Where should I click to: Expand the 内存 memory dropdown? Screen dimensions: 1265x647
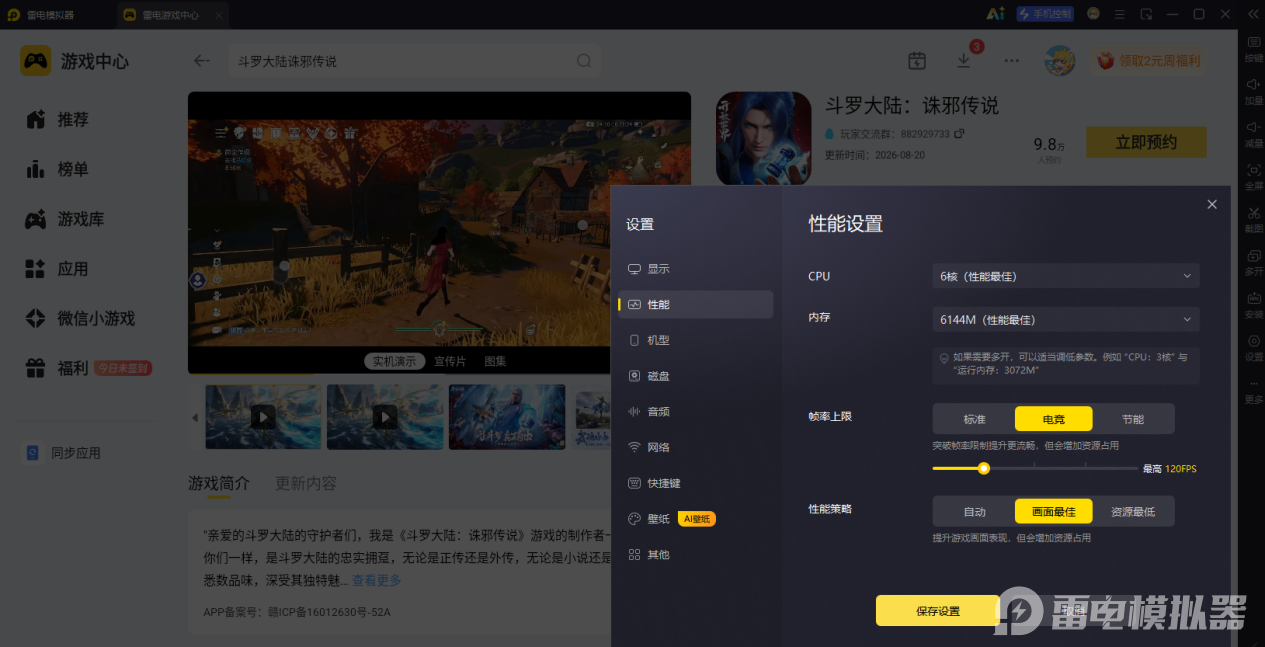[x=1066, y=320]
